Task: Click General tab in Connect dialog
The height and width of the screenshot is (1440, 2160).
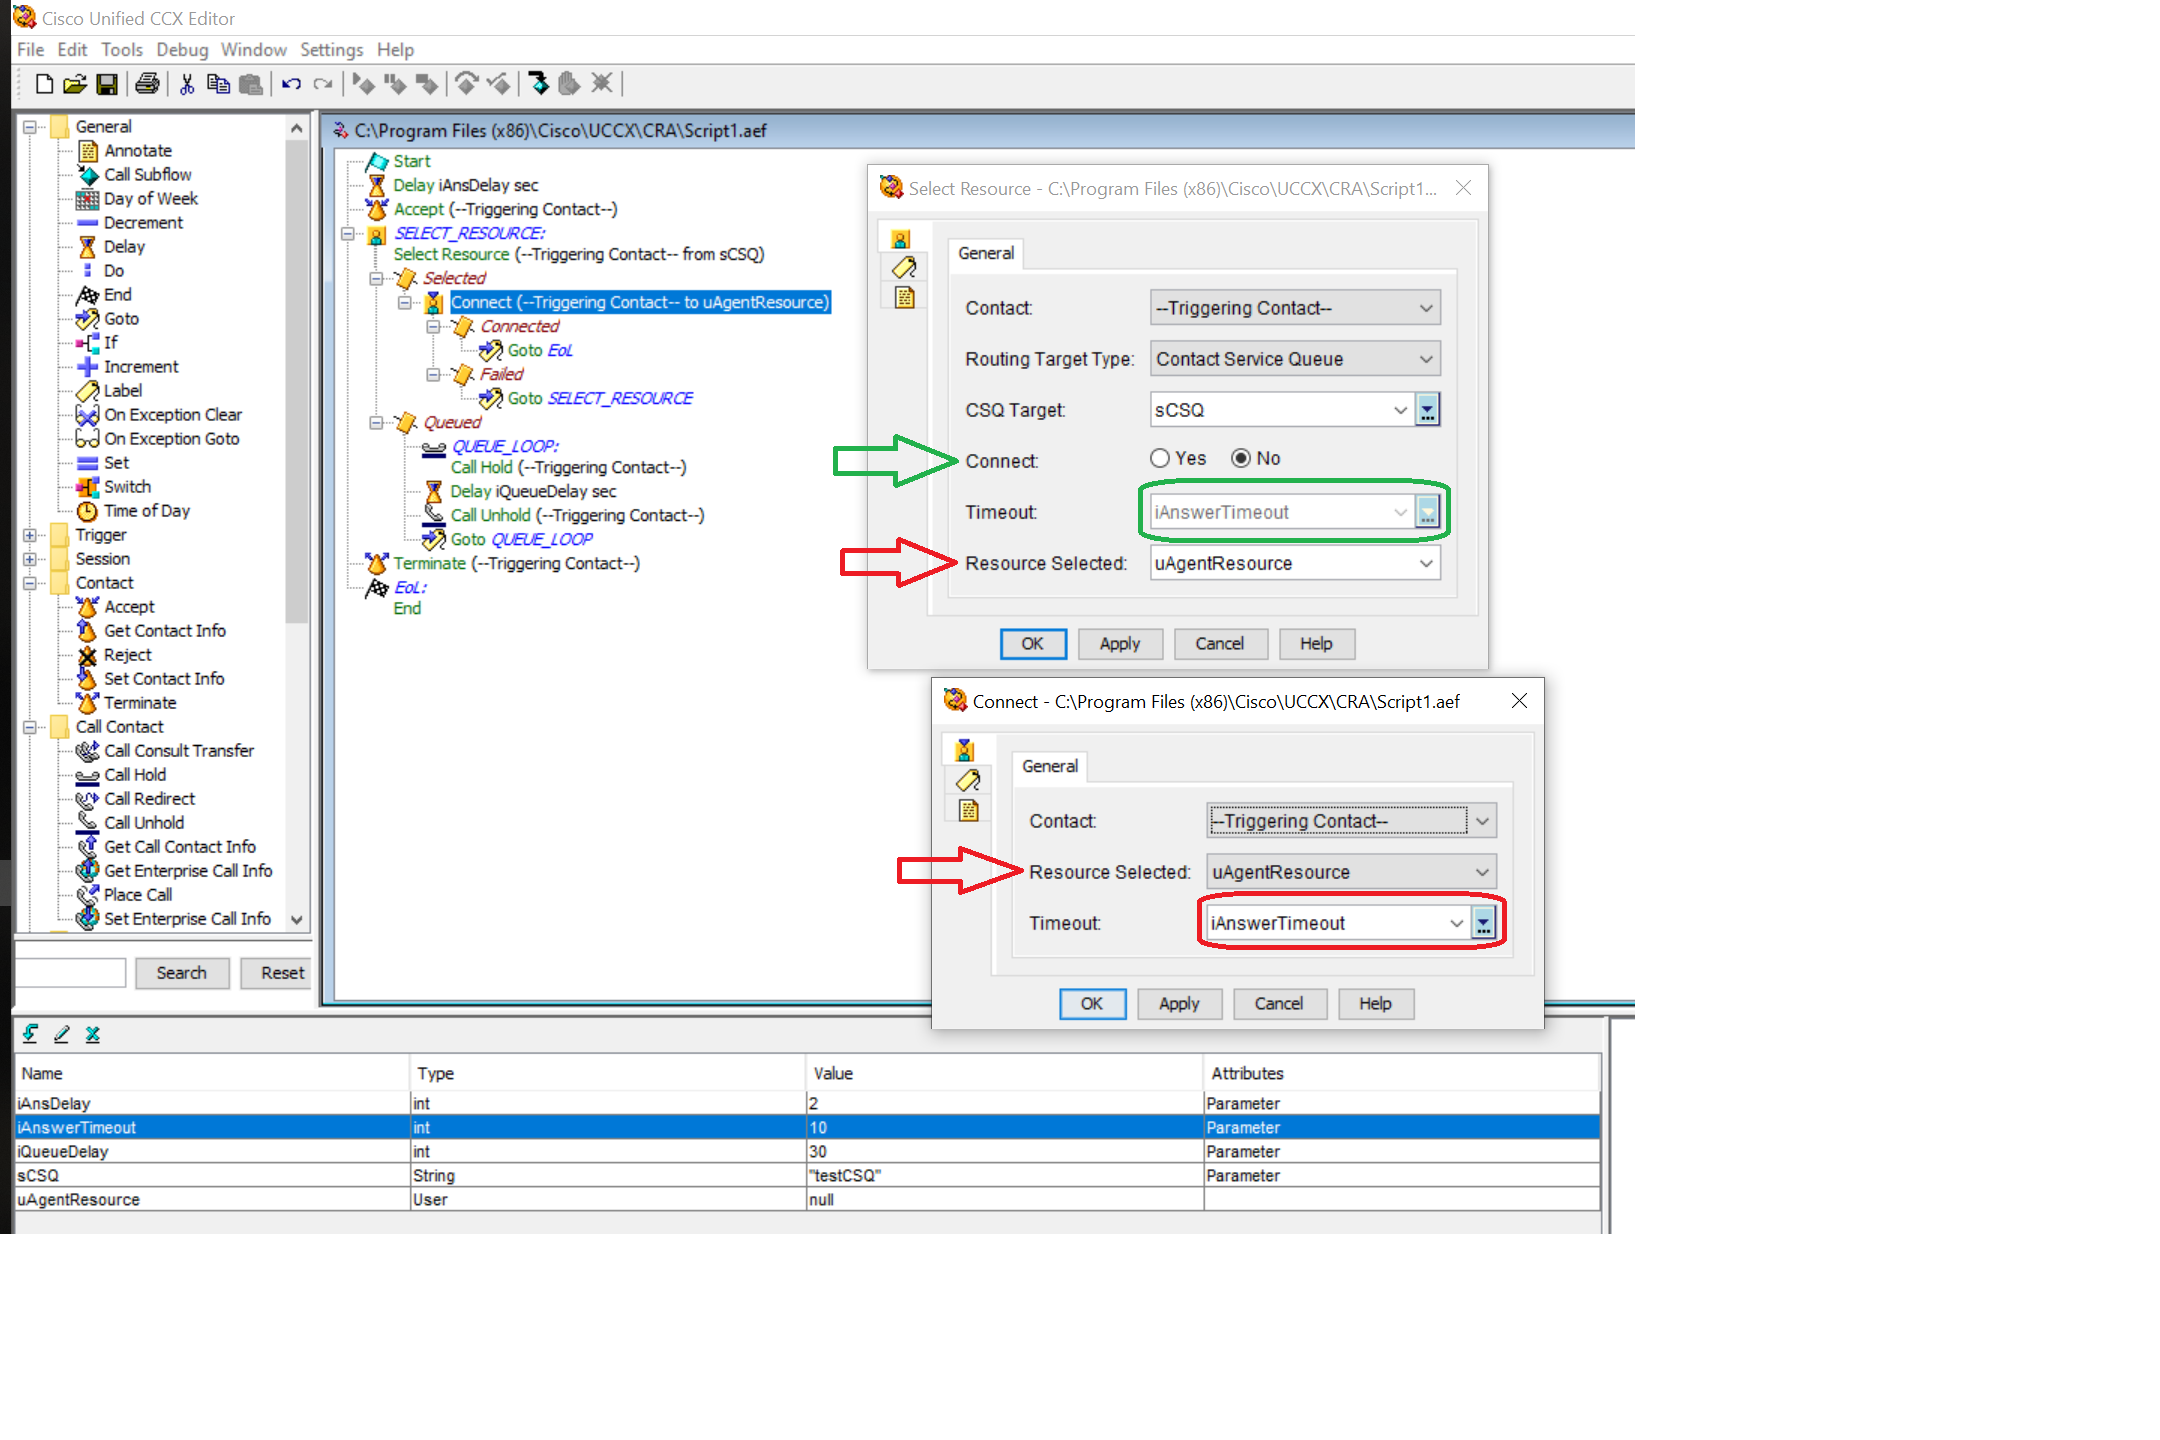Action: point(1050,767)
